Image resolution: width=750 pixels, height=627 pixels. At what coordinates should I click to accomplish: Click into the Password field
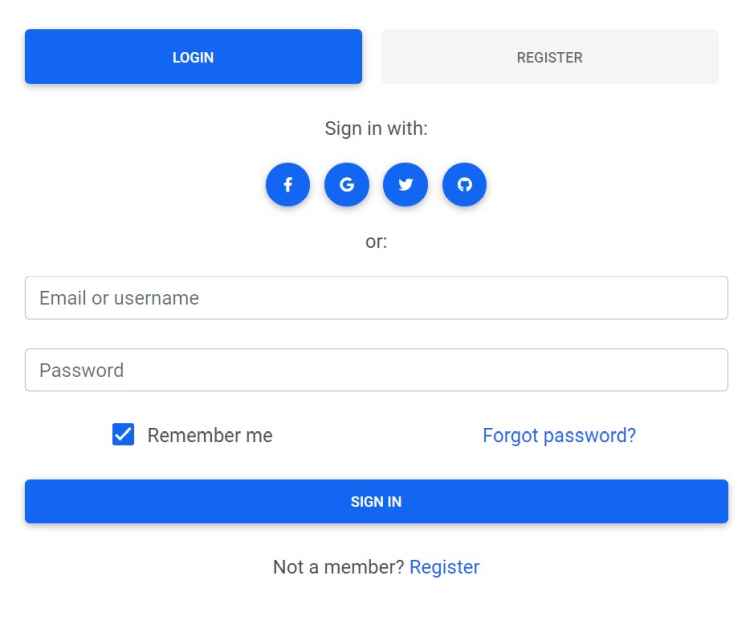(x=376, y=370)
